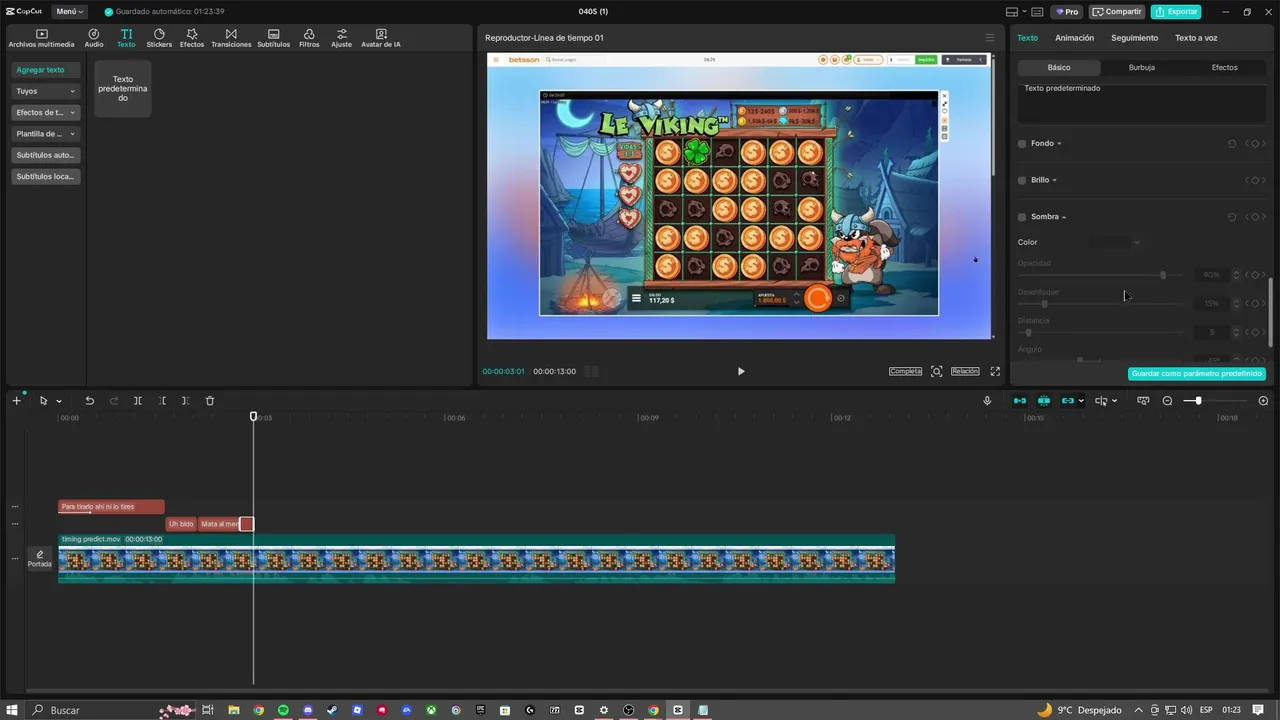Open the Stickers panel

tap(159, 38)
